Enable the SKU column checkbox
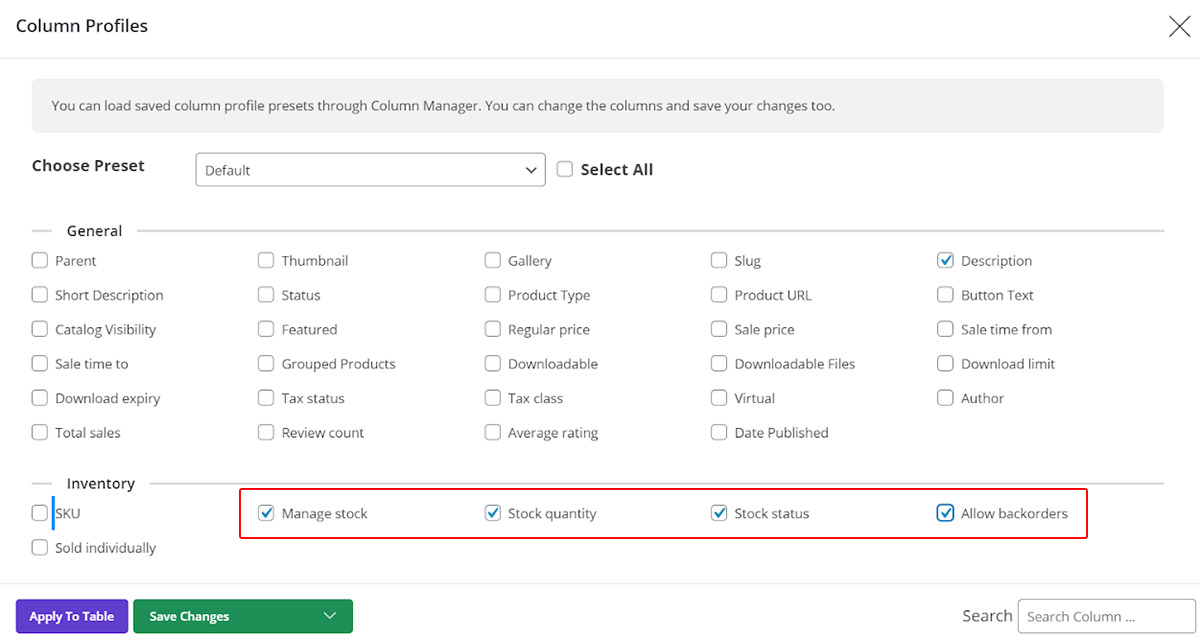Image resolution: width=1200 pixels, height=641 pixels. [40, 513]
